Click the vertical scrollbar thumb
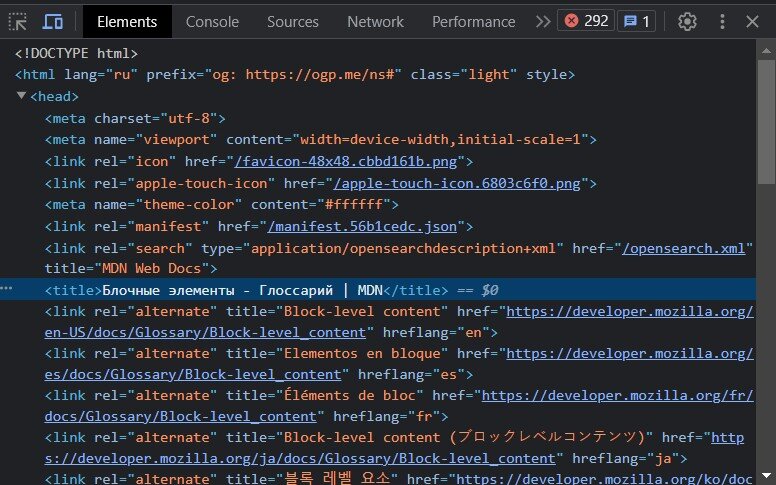Viewport: 776px width, 485px height. (766, 122)
